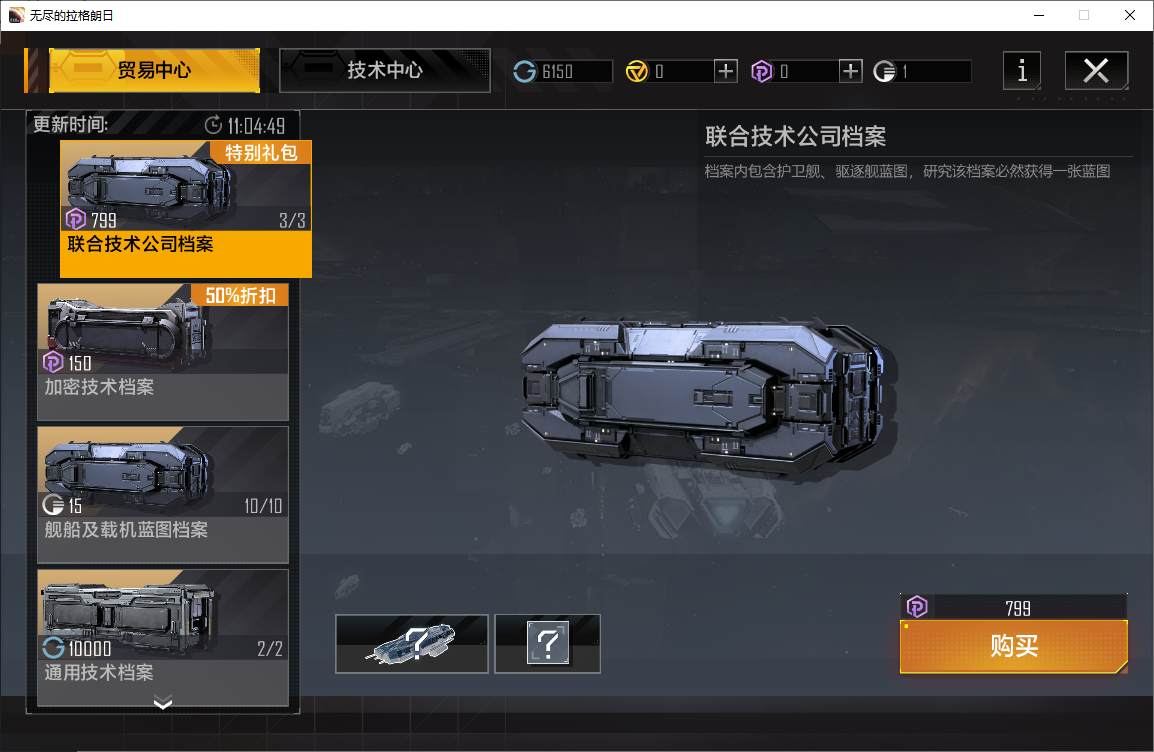This screenshot has width=1154, height=752.
Task: Select the 贸易中心 tab
Action: pyautogui.click(x=154, y=71)
